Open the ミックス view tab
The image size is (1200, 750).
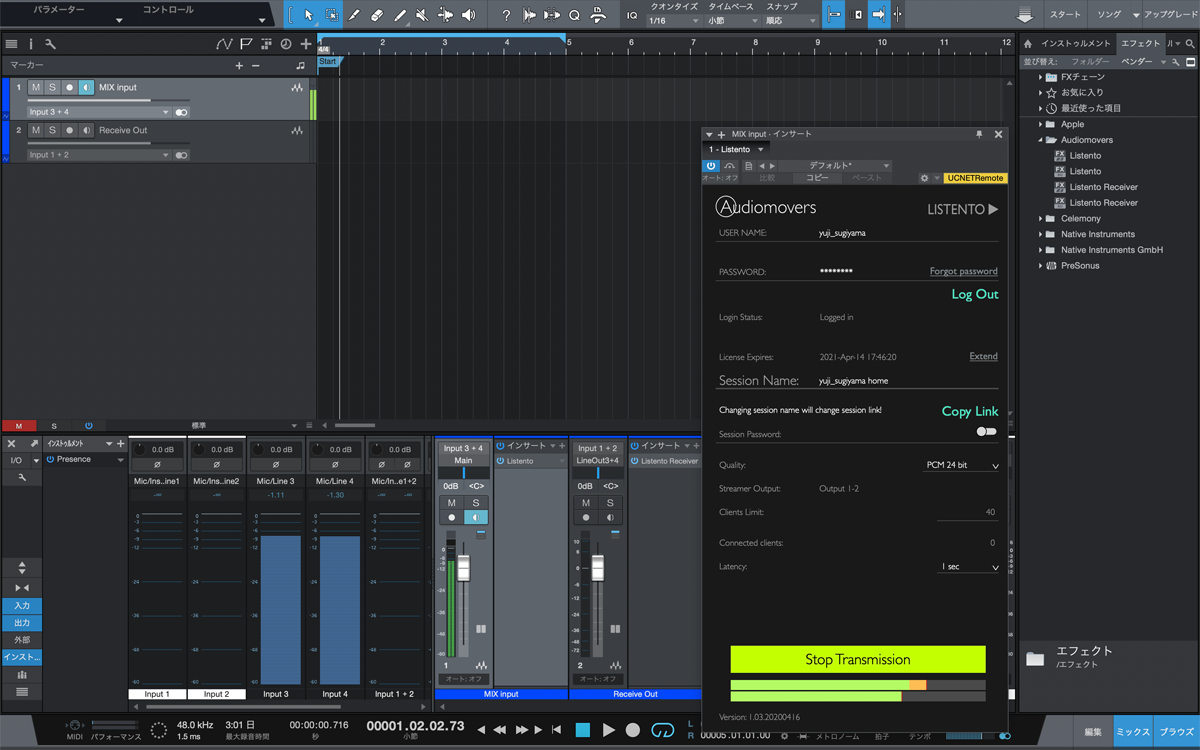coord(1132,732)
